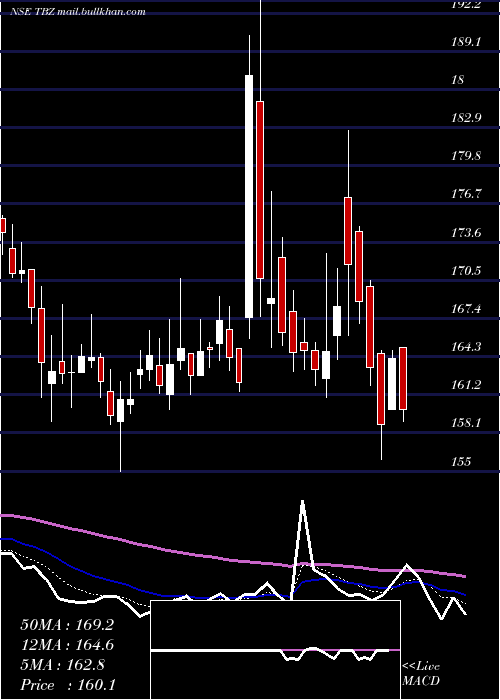This screenshot has height=700, width=500.
Task: Select the 182.9 price axis label
Action: click(x=466, y=118)
